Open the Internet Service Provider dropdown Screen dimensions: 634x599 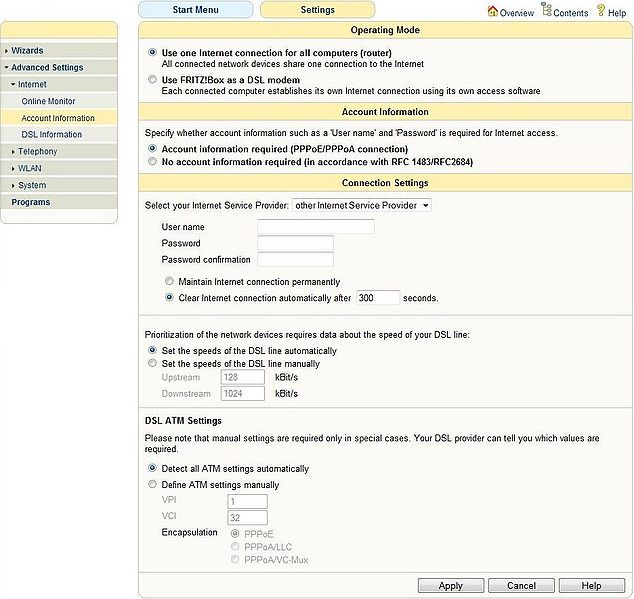361,205
